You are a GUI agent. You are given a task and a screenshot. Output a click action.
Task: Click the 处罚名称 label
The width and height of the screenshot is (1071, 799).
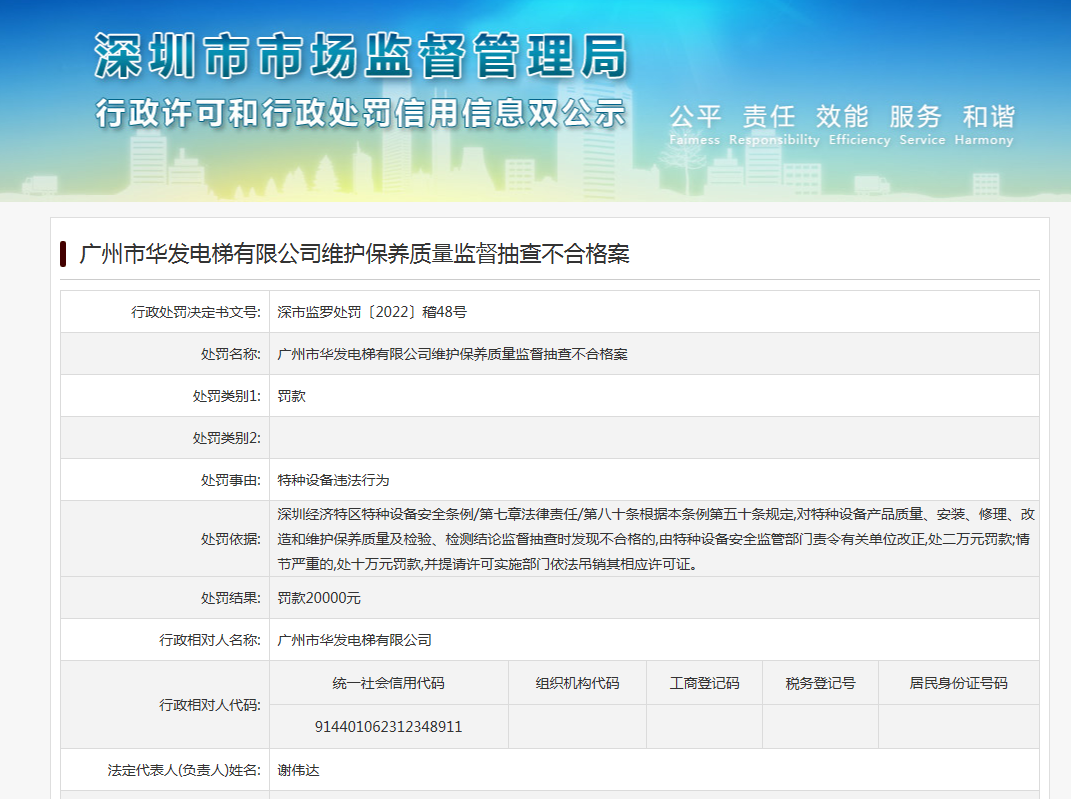(x=231, y=354)
